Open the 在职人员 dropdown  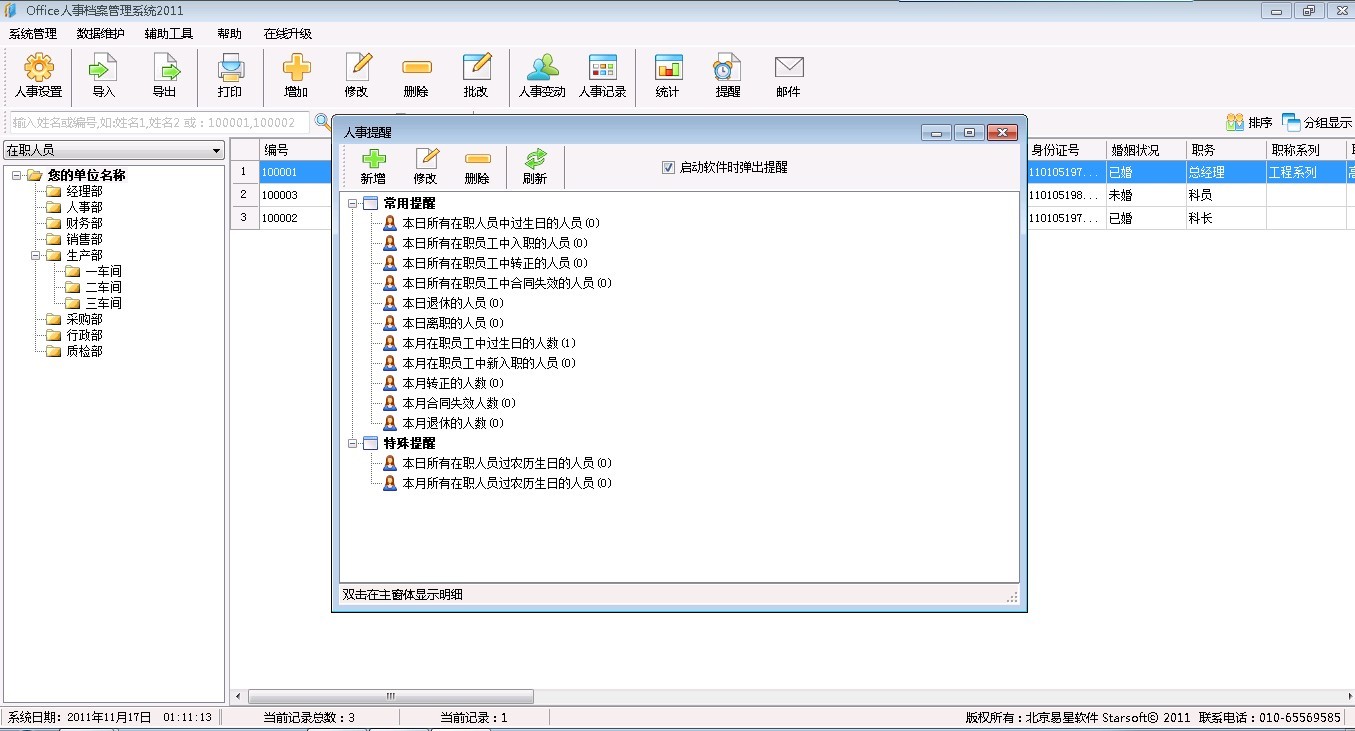point(114,151)
